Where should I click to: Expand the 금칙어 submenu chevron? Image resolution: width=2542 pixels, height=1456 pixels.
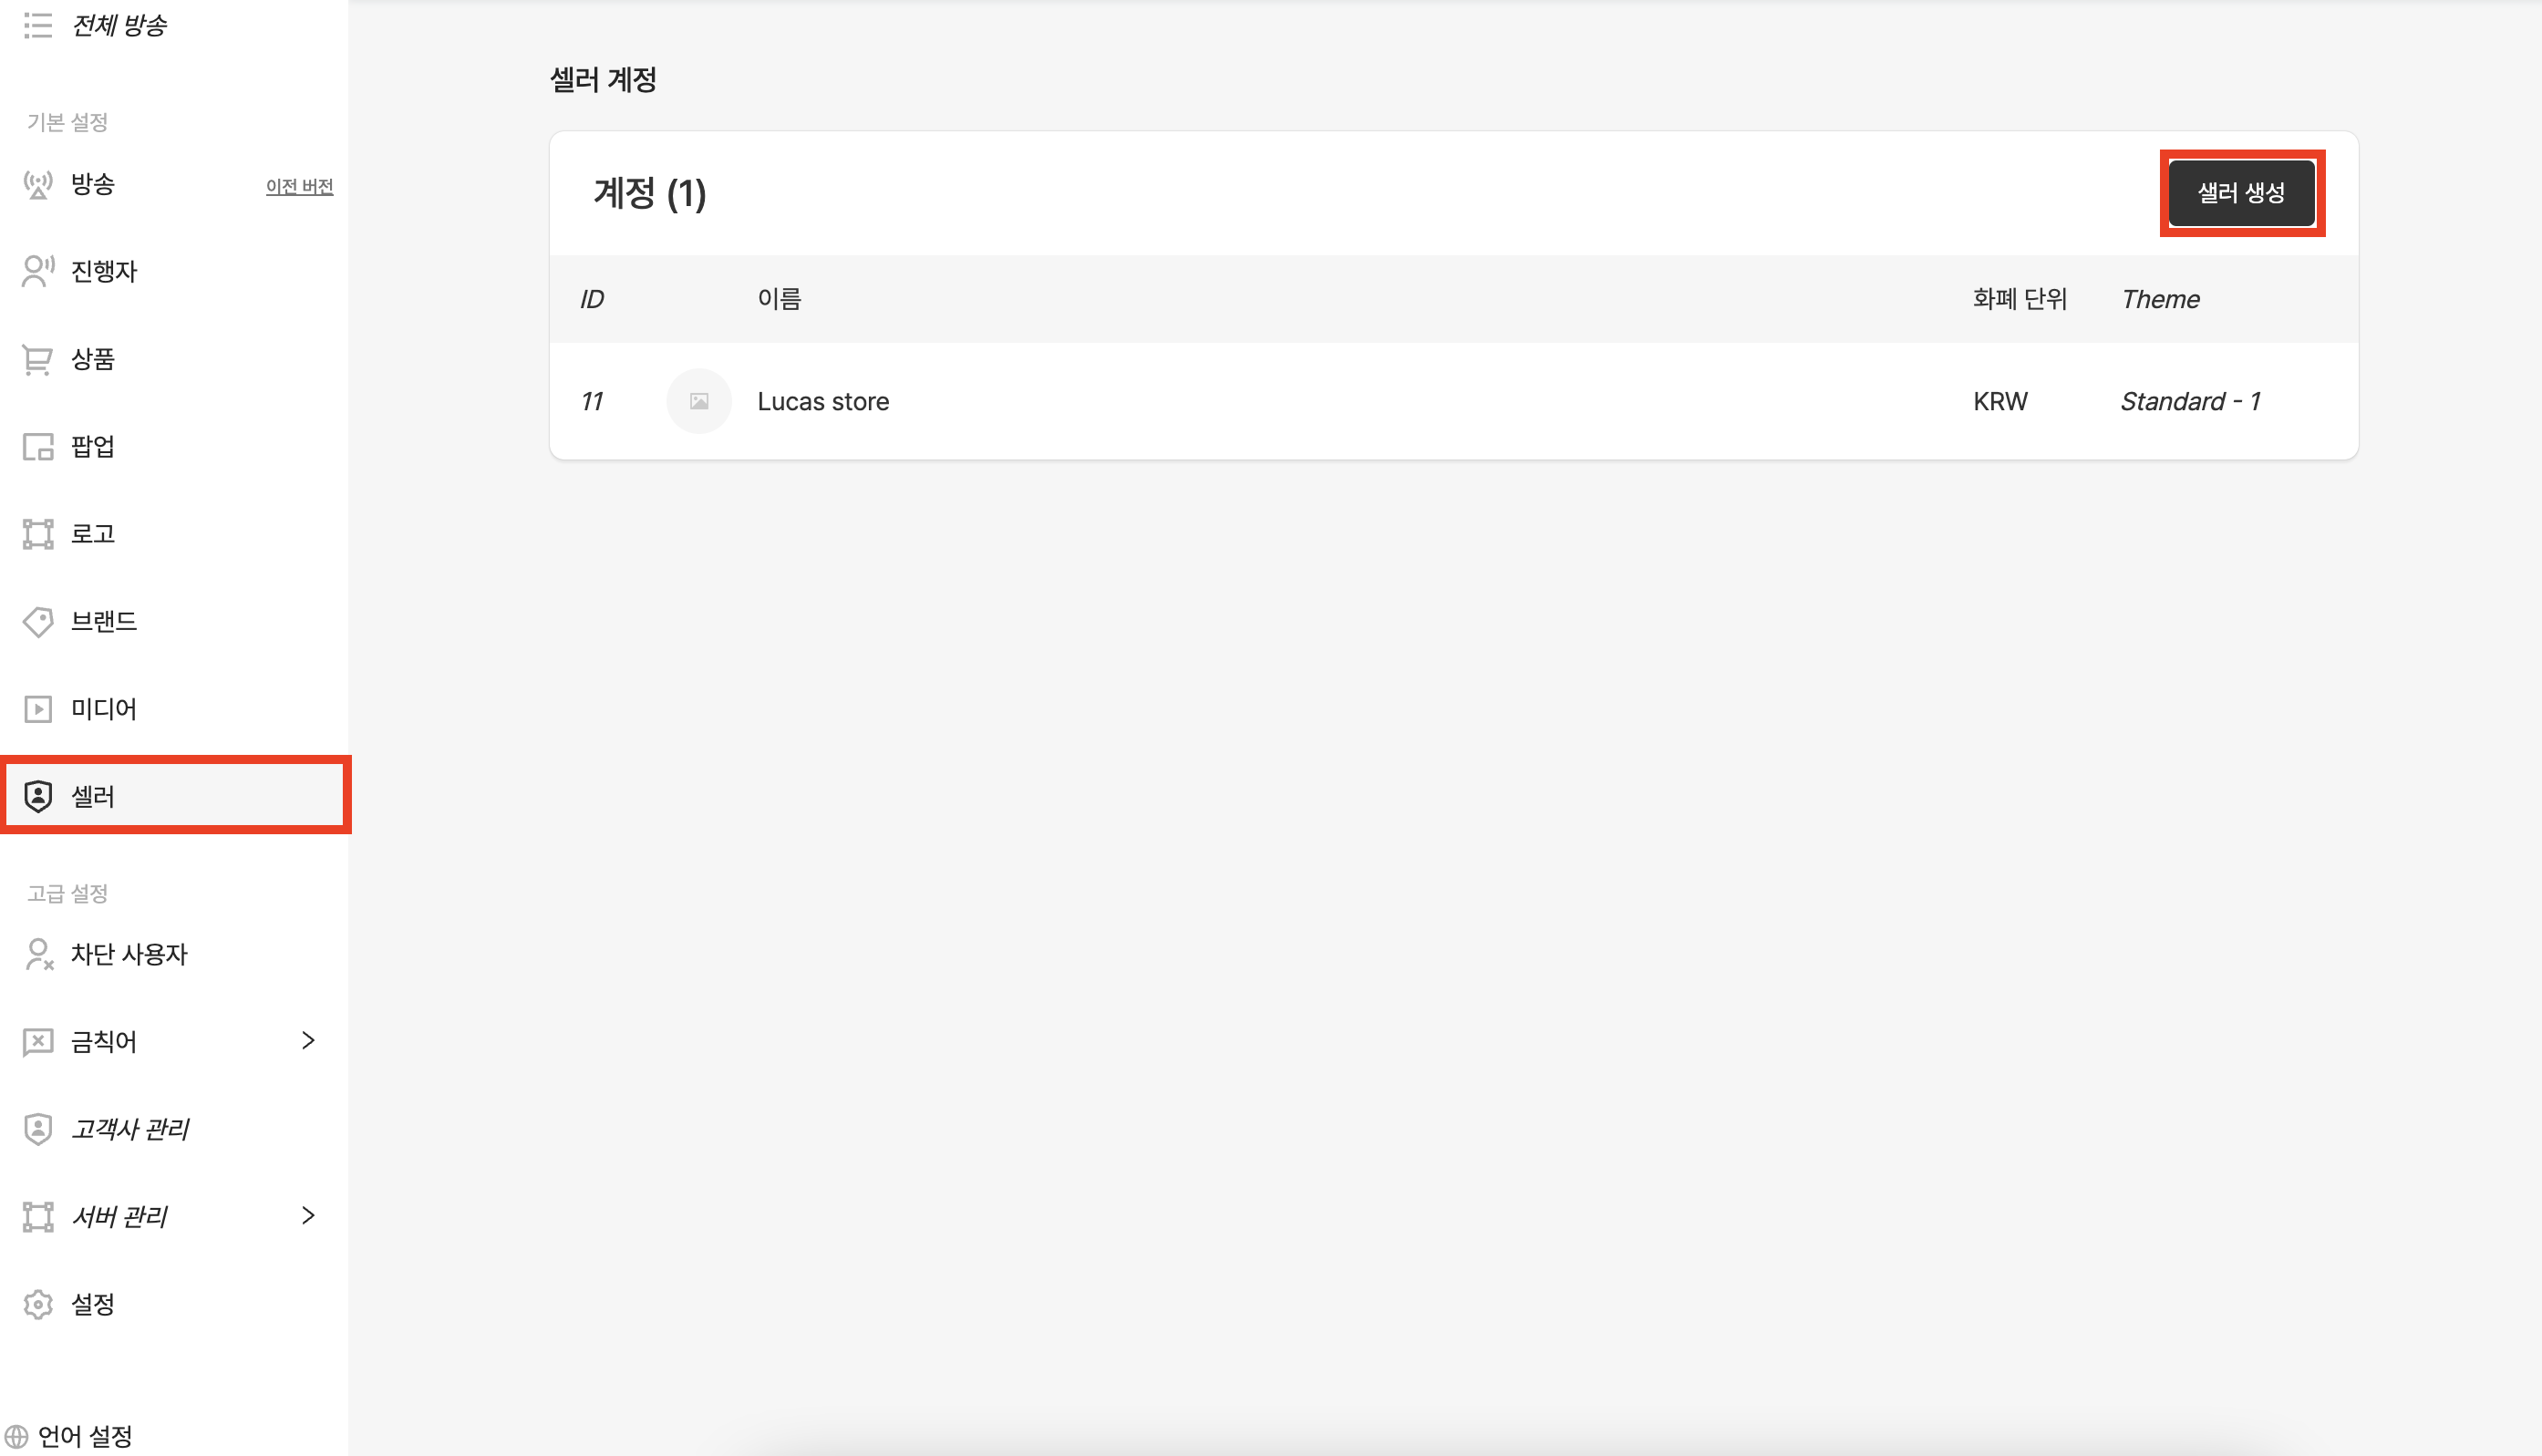[308, 1041]
